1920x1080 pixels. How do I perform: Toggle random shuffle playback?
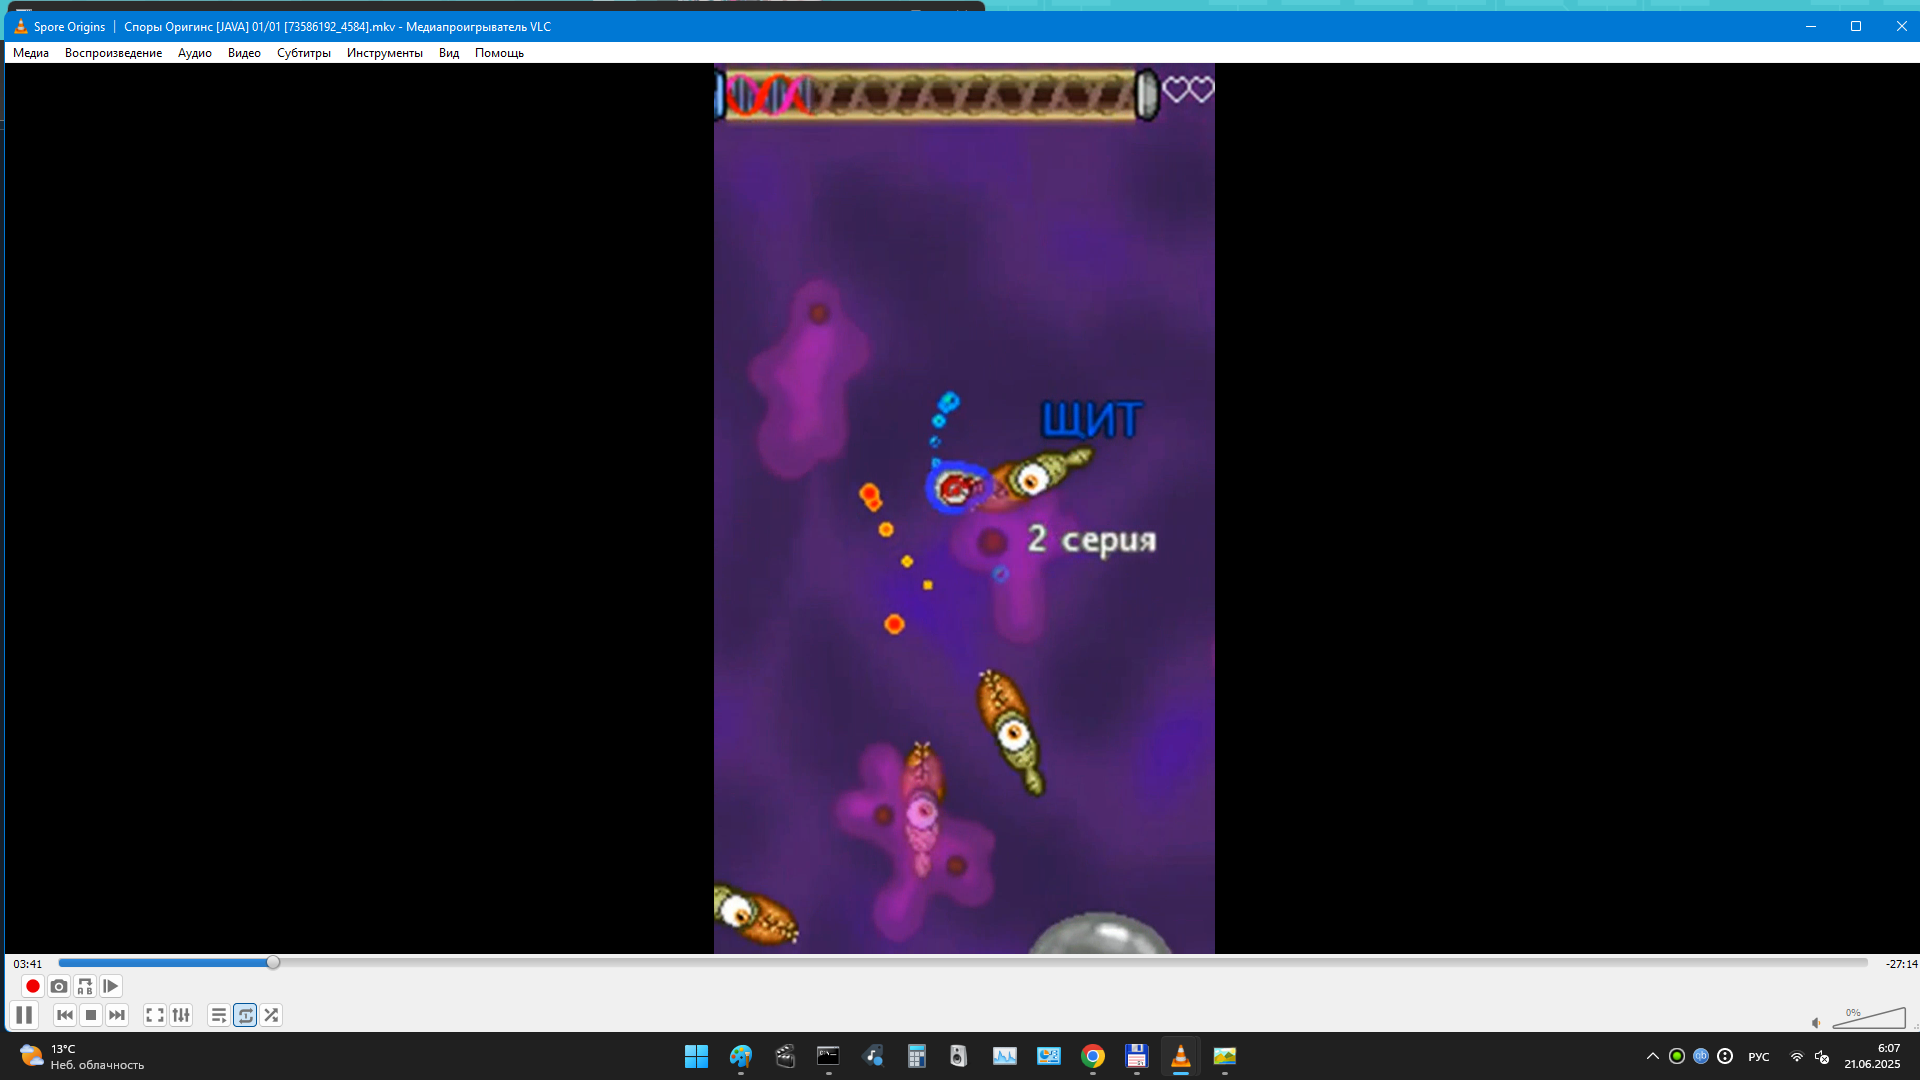[x=271, y=1015]
